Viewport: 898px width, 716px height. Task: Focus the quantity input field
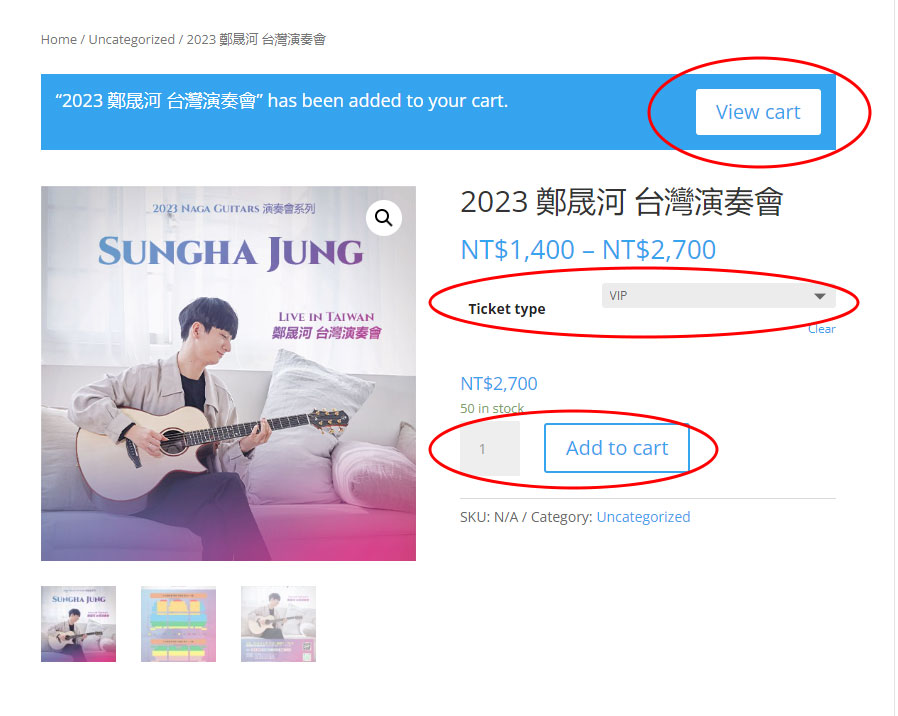(489, 448)
